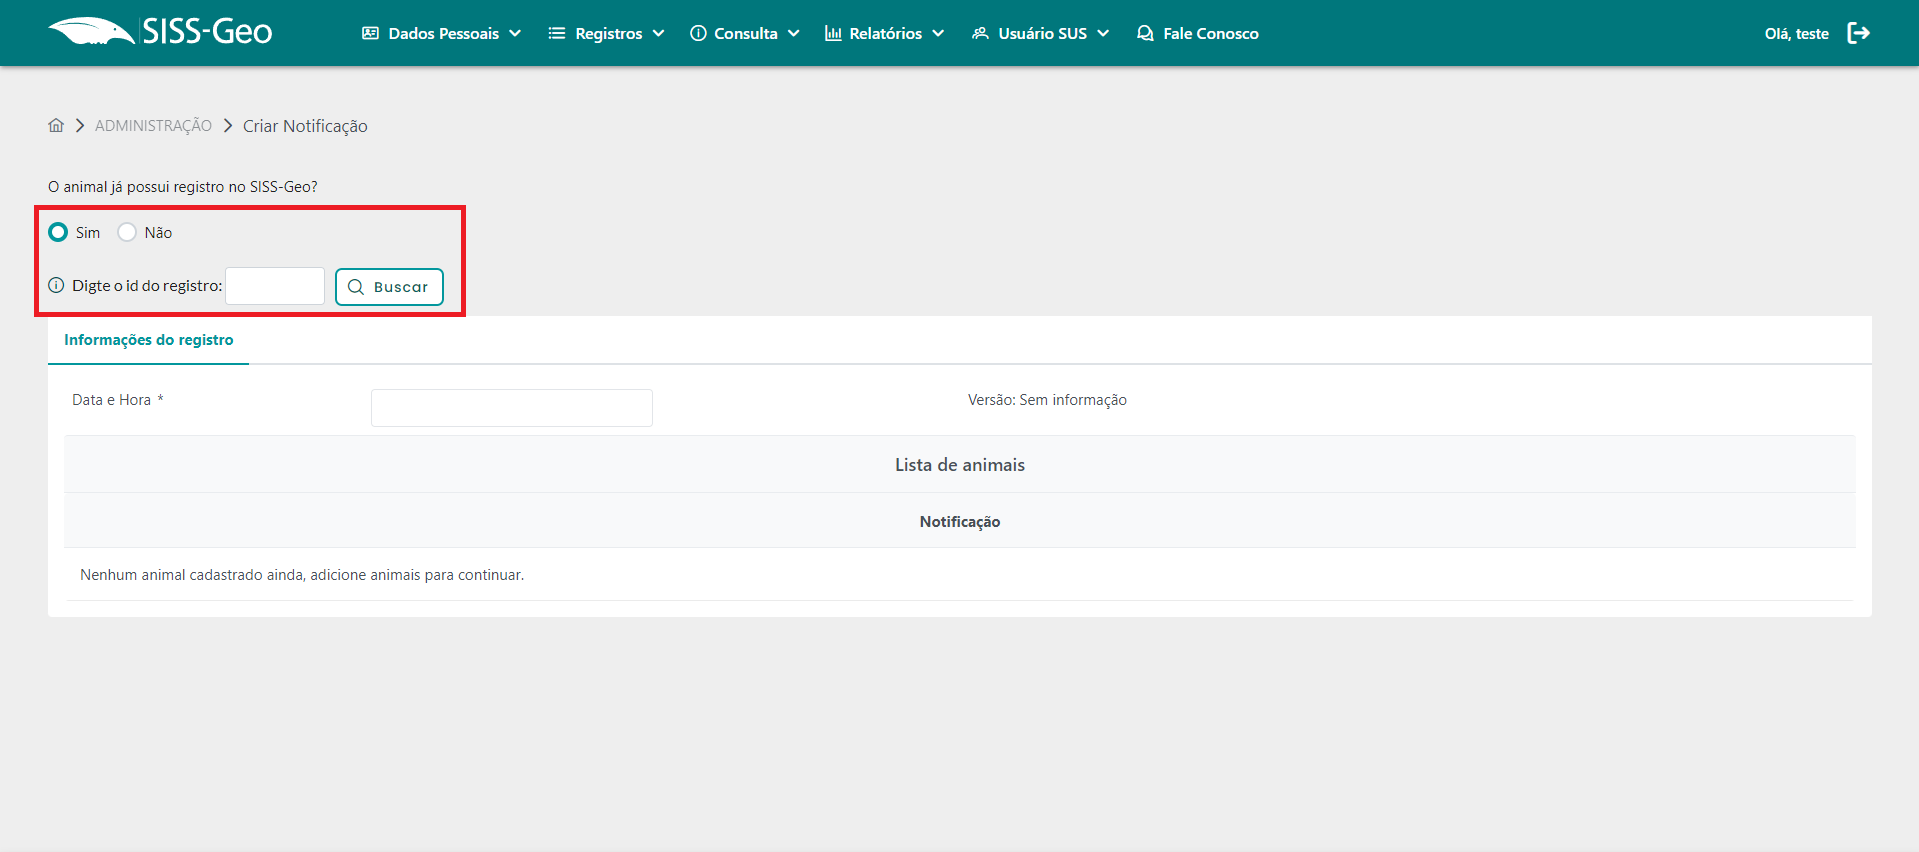Open the Relatórios menu
Image resolution: width=1919 pixels, height=852 pixels.
(885, 33)
